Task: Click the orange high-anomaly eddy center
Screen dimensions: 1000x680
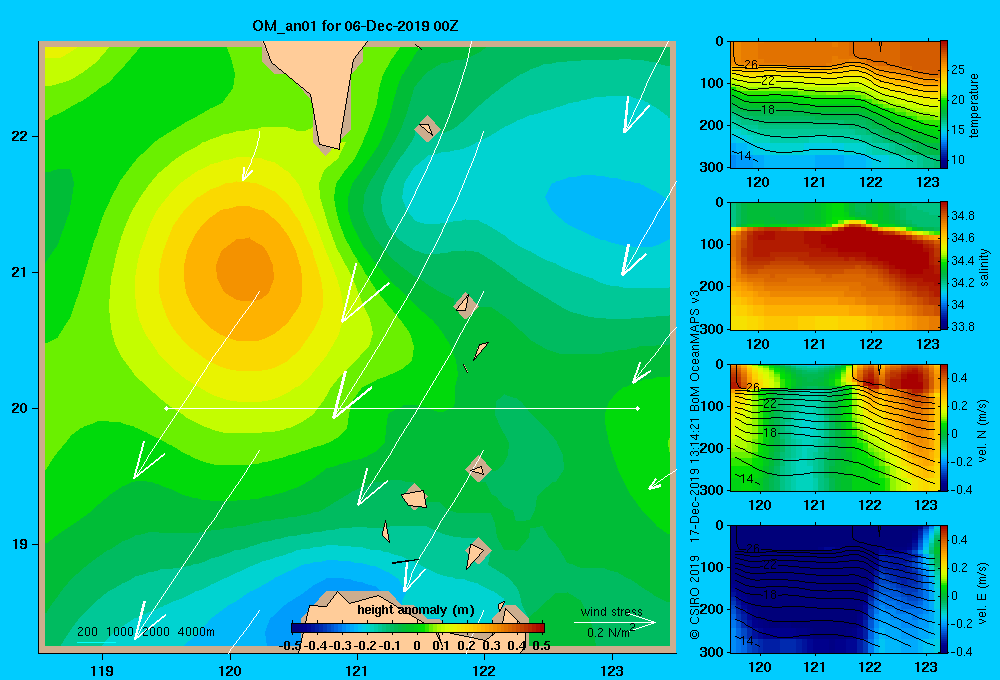Action: pos(245,269)
